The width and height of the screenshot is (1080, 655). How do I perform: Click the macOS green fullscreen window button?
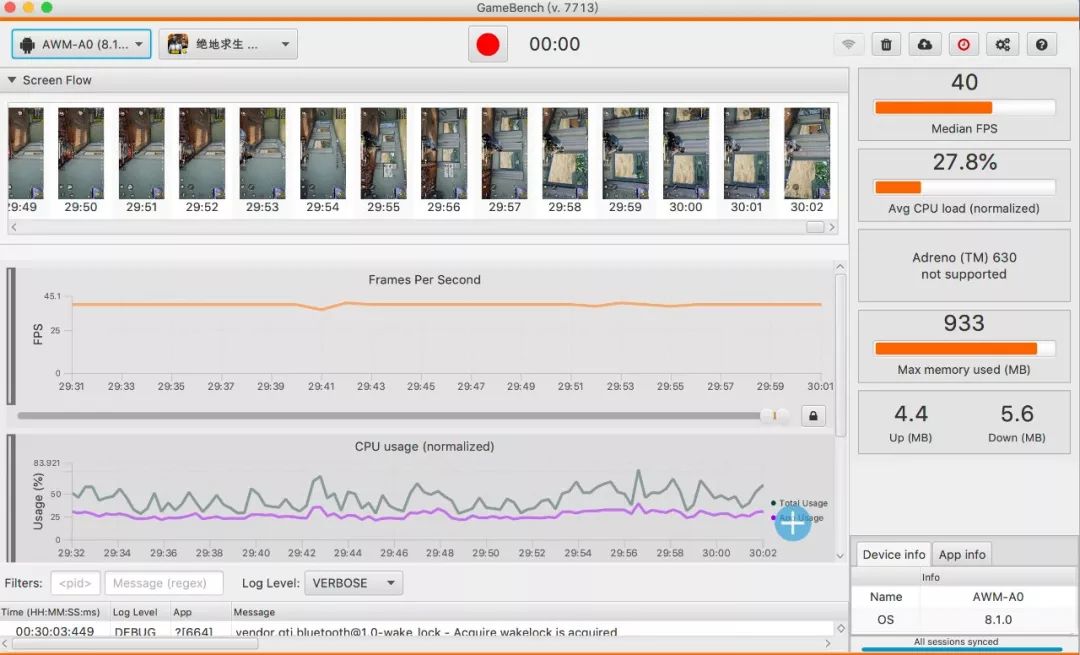(x=47, y=7)
